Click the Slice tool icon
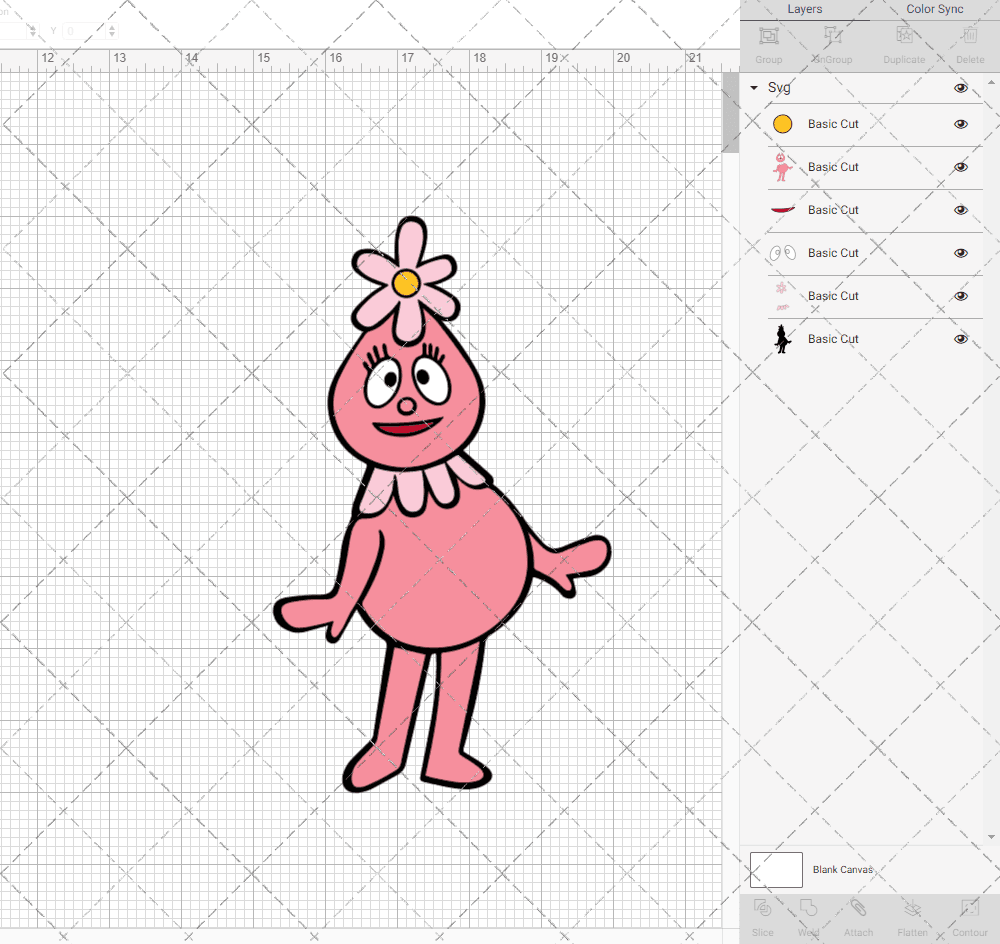Image resolution: width=1000 pixels, height=944 pixels. tap(762, 908)
